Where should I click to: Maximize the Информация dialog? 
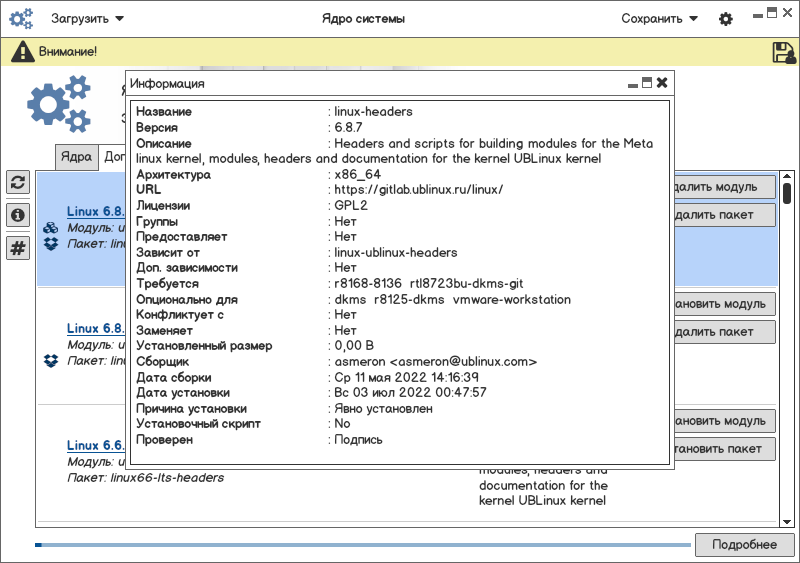pos(647,83)
